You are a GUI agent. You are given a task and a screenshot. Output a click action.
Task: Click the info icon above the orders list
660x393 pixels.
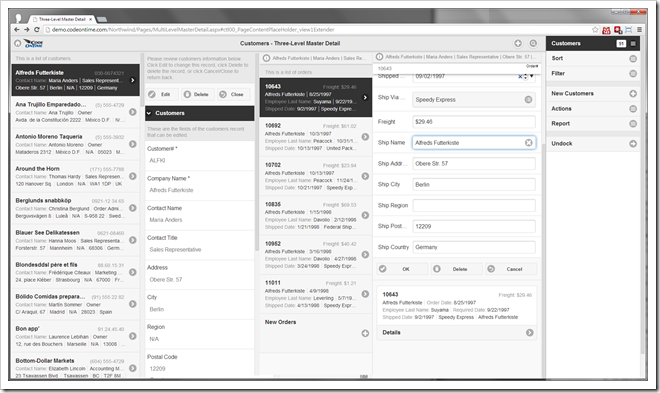[266, 58]
